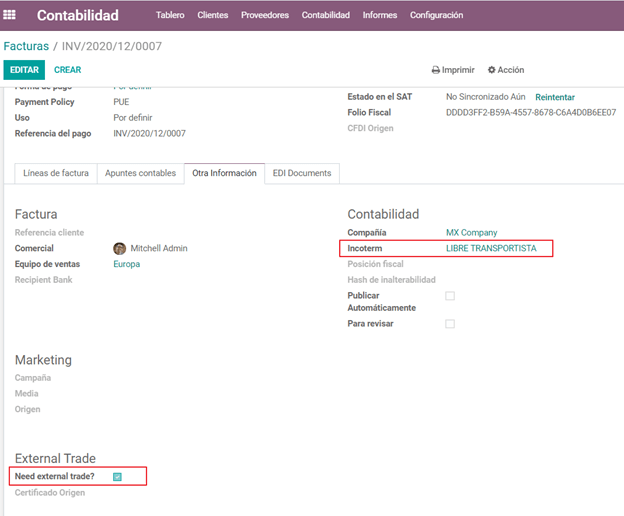Open the MX Company link
624x516 pixels.
coord(471,232)
